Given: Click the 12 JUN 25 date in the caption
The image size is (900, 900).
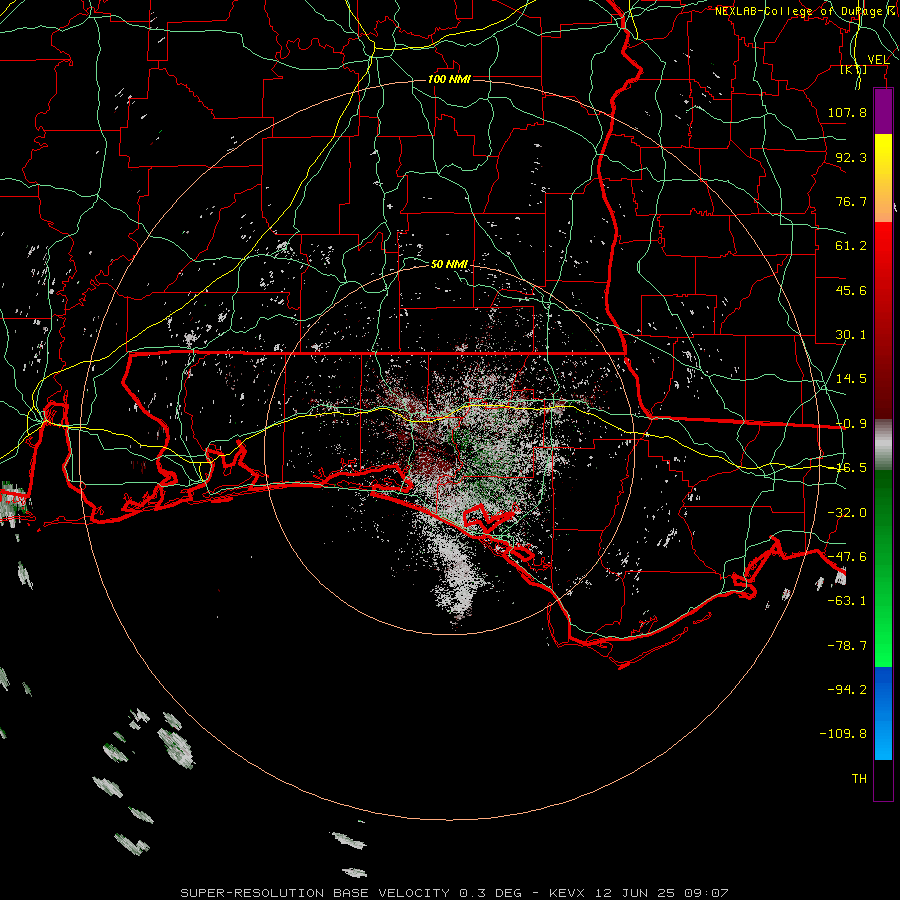Looking at the screenshot, I should pyautogui.click(x=637, y=893).
